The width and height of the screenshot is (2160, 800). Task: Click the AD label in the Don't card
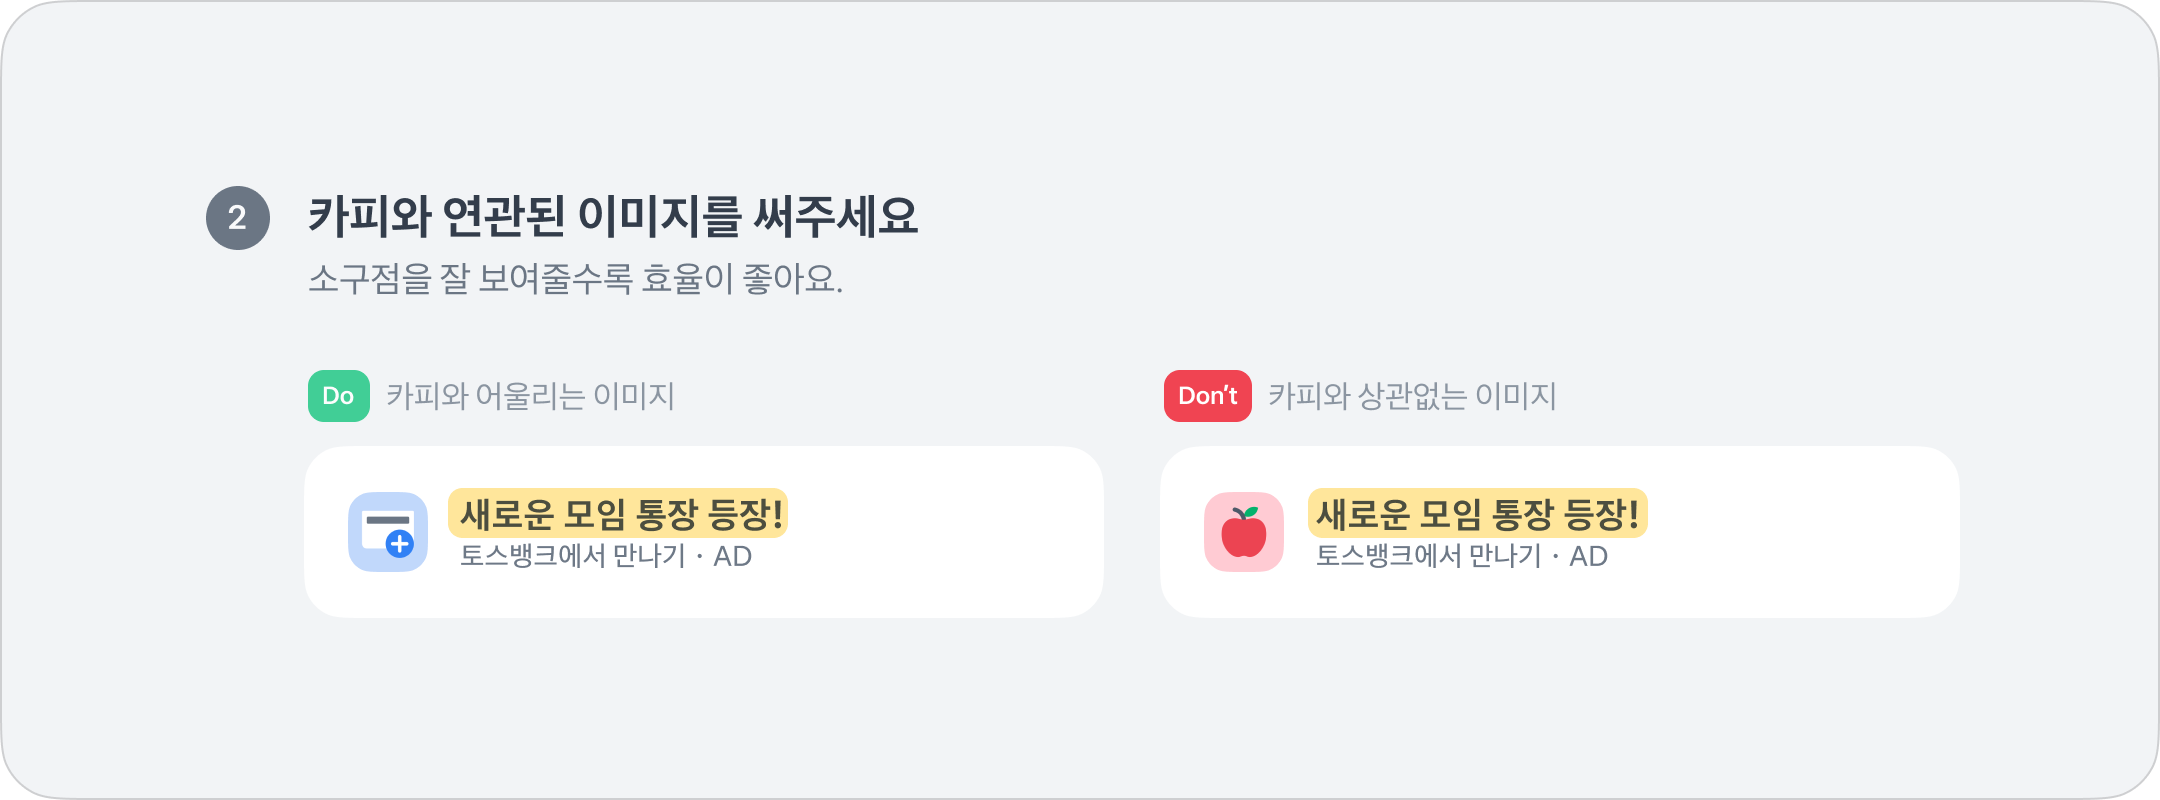1588,557
